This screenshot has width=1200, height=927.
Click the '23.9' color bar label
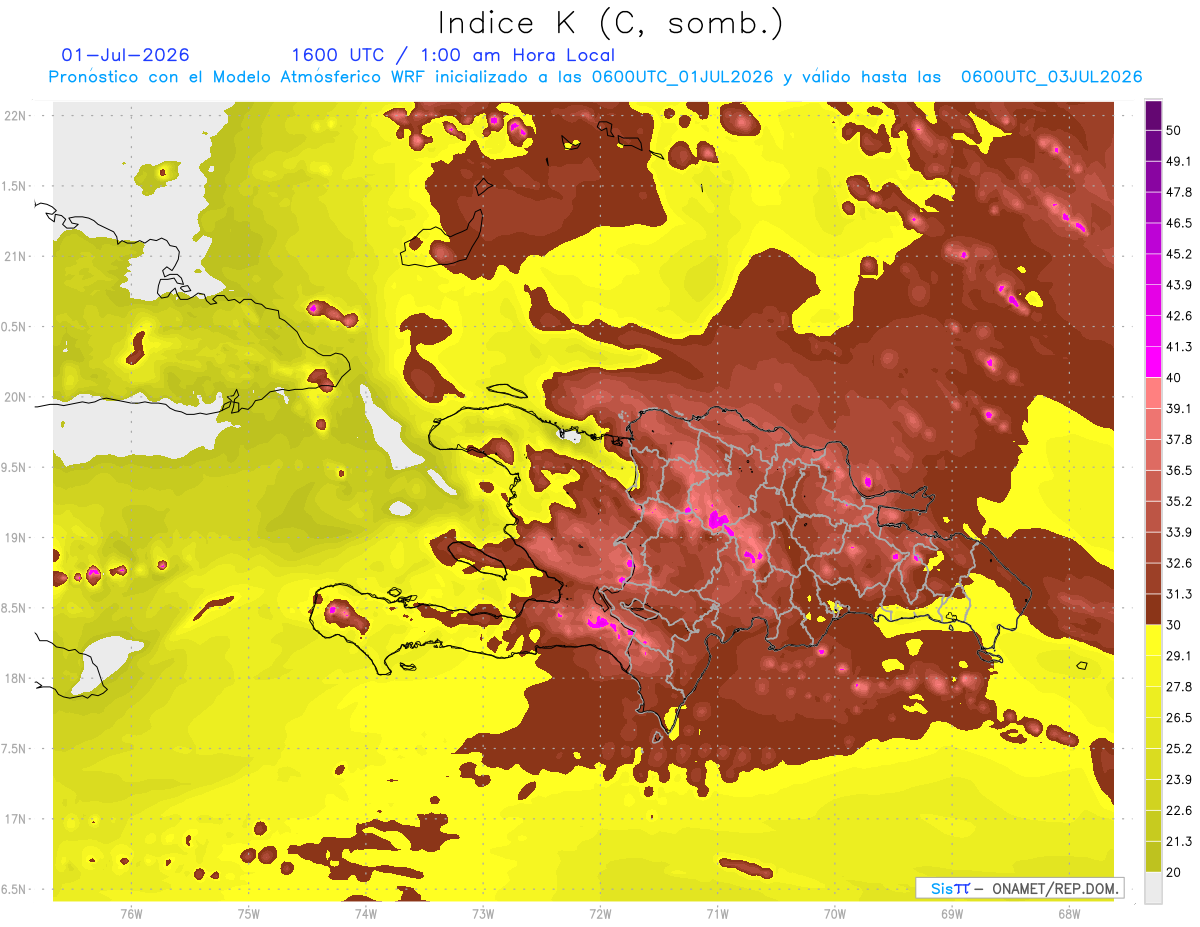pyautogui.click(x=1179, y=780)
